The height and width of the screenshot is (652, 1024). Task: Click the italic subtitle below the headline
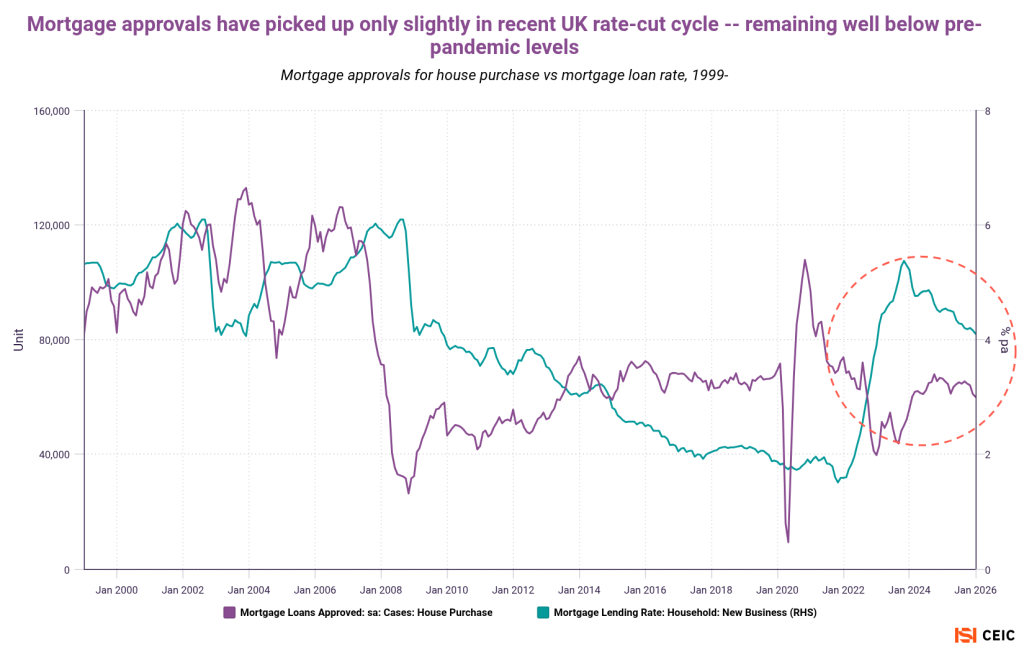coord(503,75)
